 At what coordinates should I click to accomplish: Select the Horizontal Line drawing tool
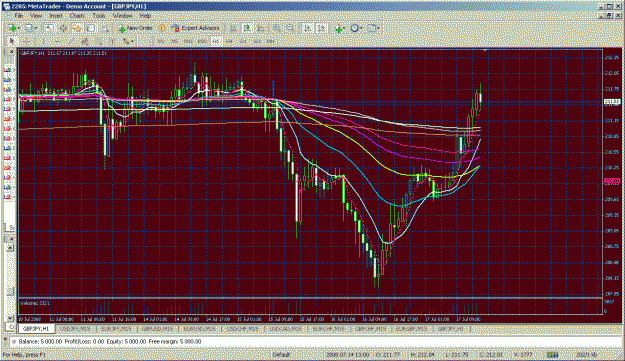tap(57, 41)
